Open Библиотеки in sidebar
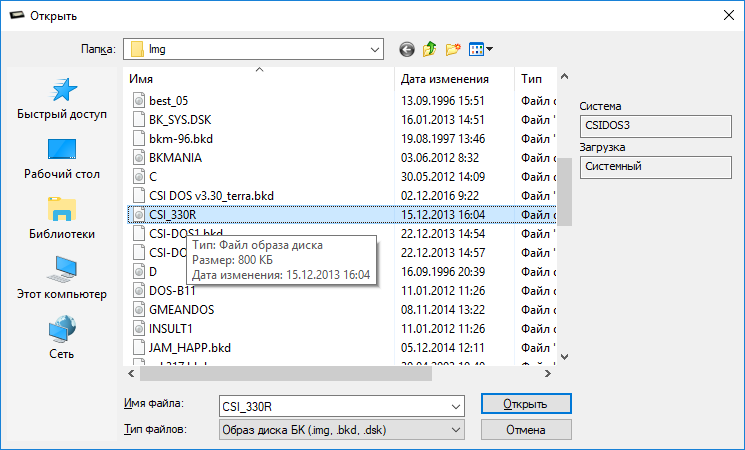The image size is (745, 450). point(62,219)
